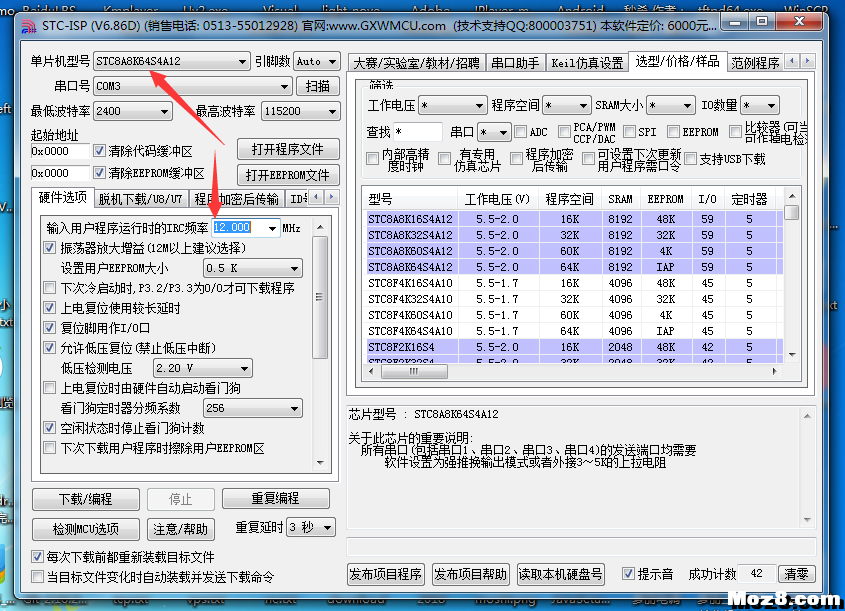Viewport: 845px width, 611px height.
Task: Click the code start address 0x0000 field
Action: pyautogui.click(x=60, y=151)
